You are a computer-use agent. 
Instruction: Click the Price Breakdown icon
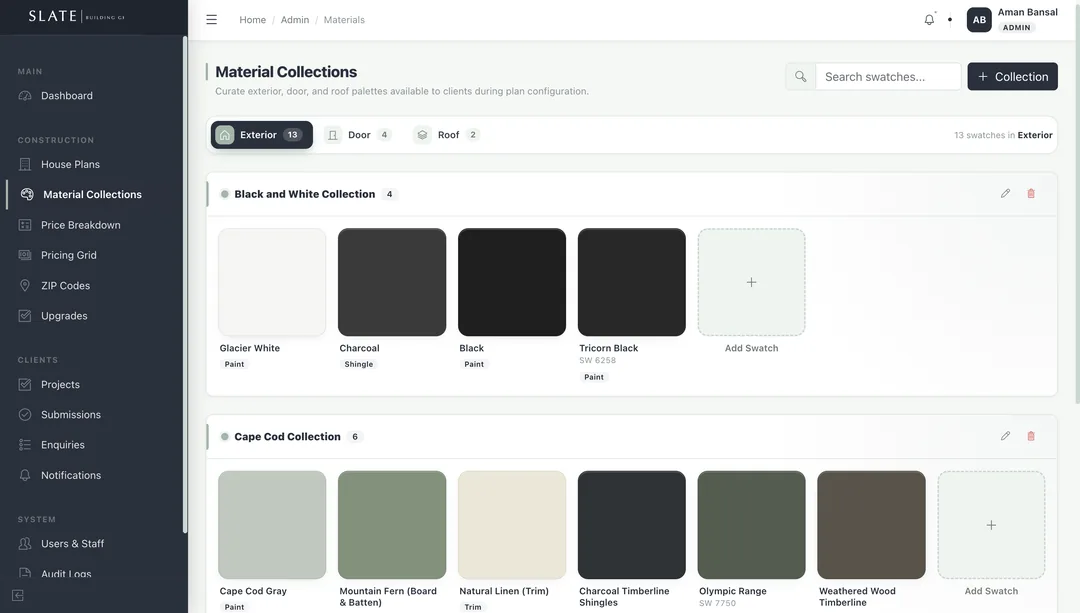[x=25, y=225]
